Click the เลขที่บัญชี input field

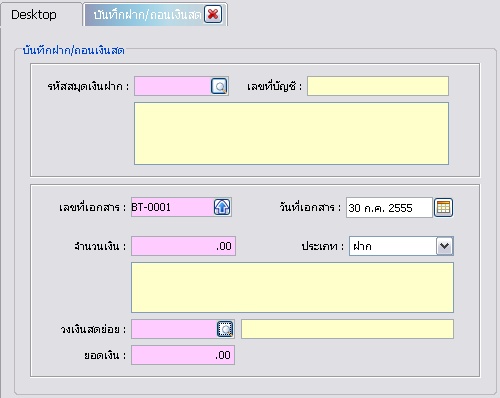pyautogui.click(x=378, y=86)
